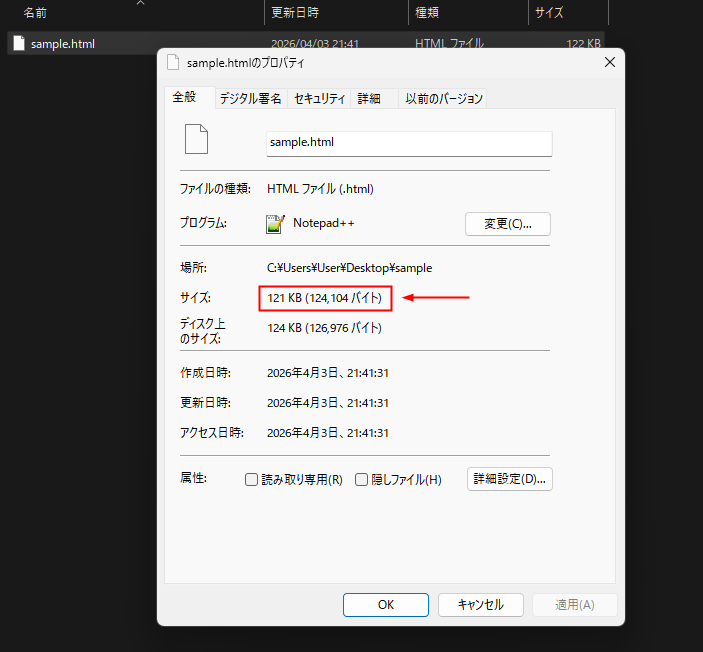Screen dimensions: 703x652
Task: Toggle the 隠しファイル(H) checkbox
Action: (361, 479)
